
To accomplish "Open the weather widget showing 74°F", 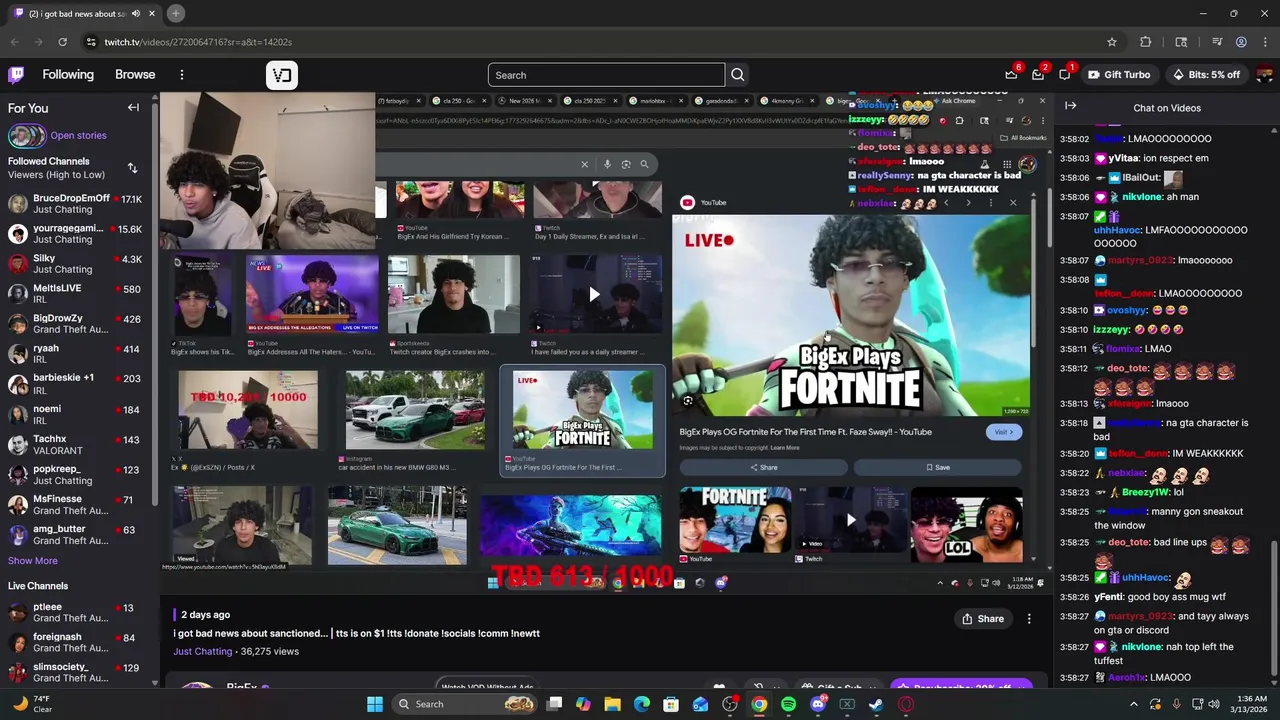I will [31, 704].
